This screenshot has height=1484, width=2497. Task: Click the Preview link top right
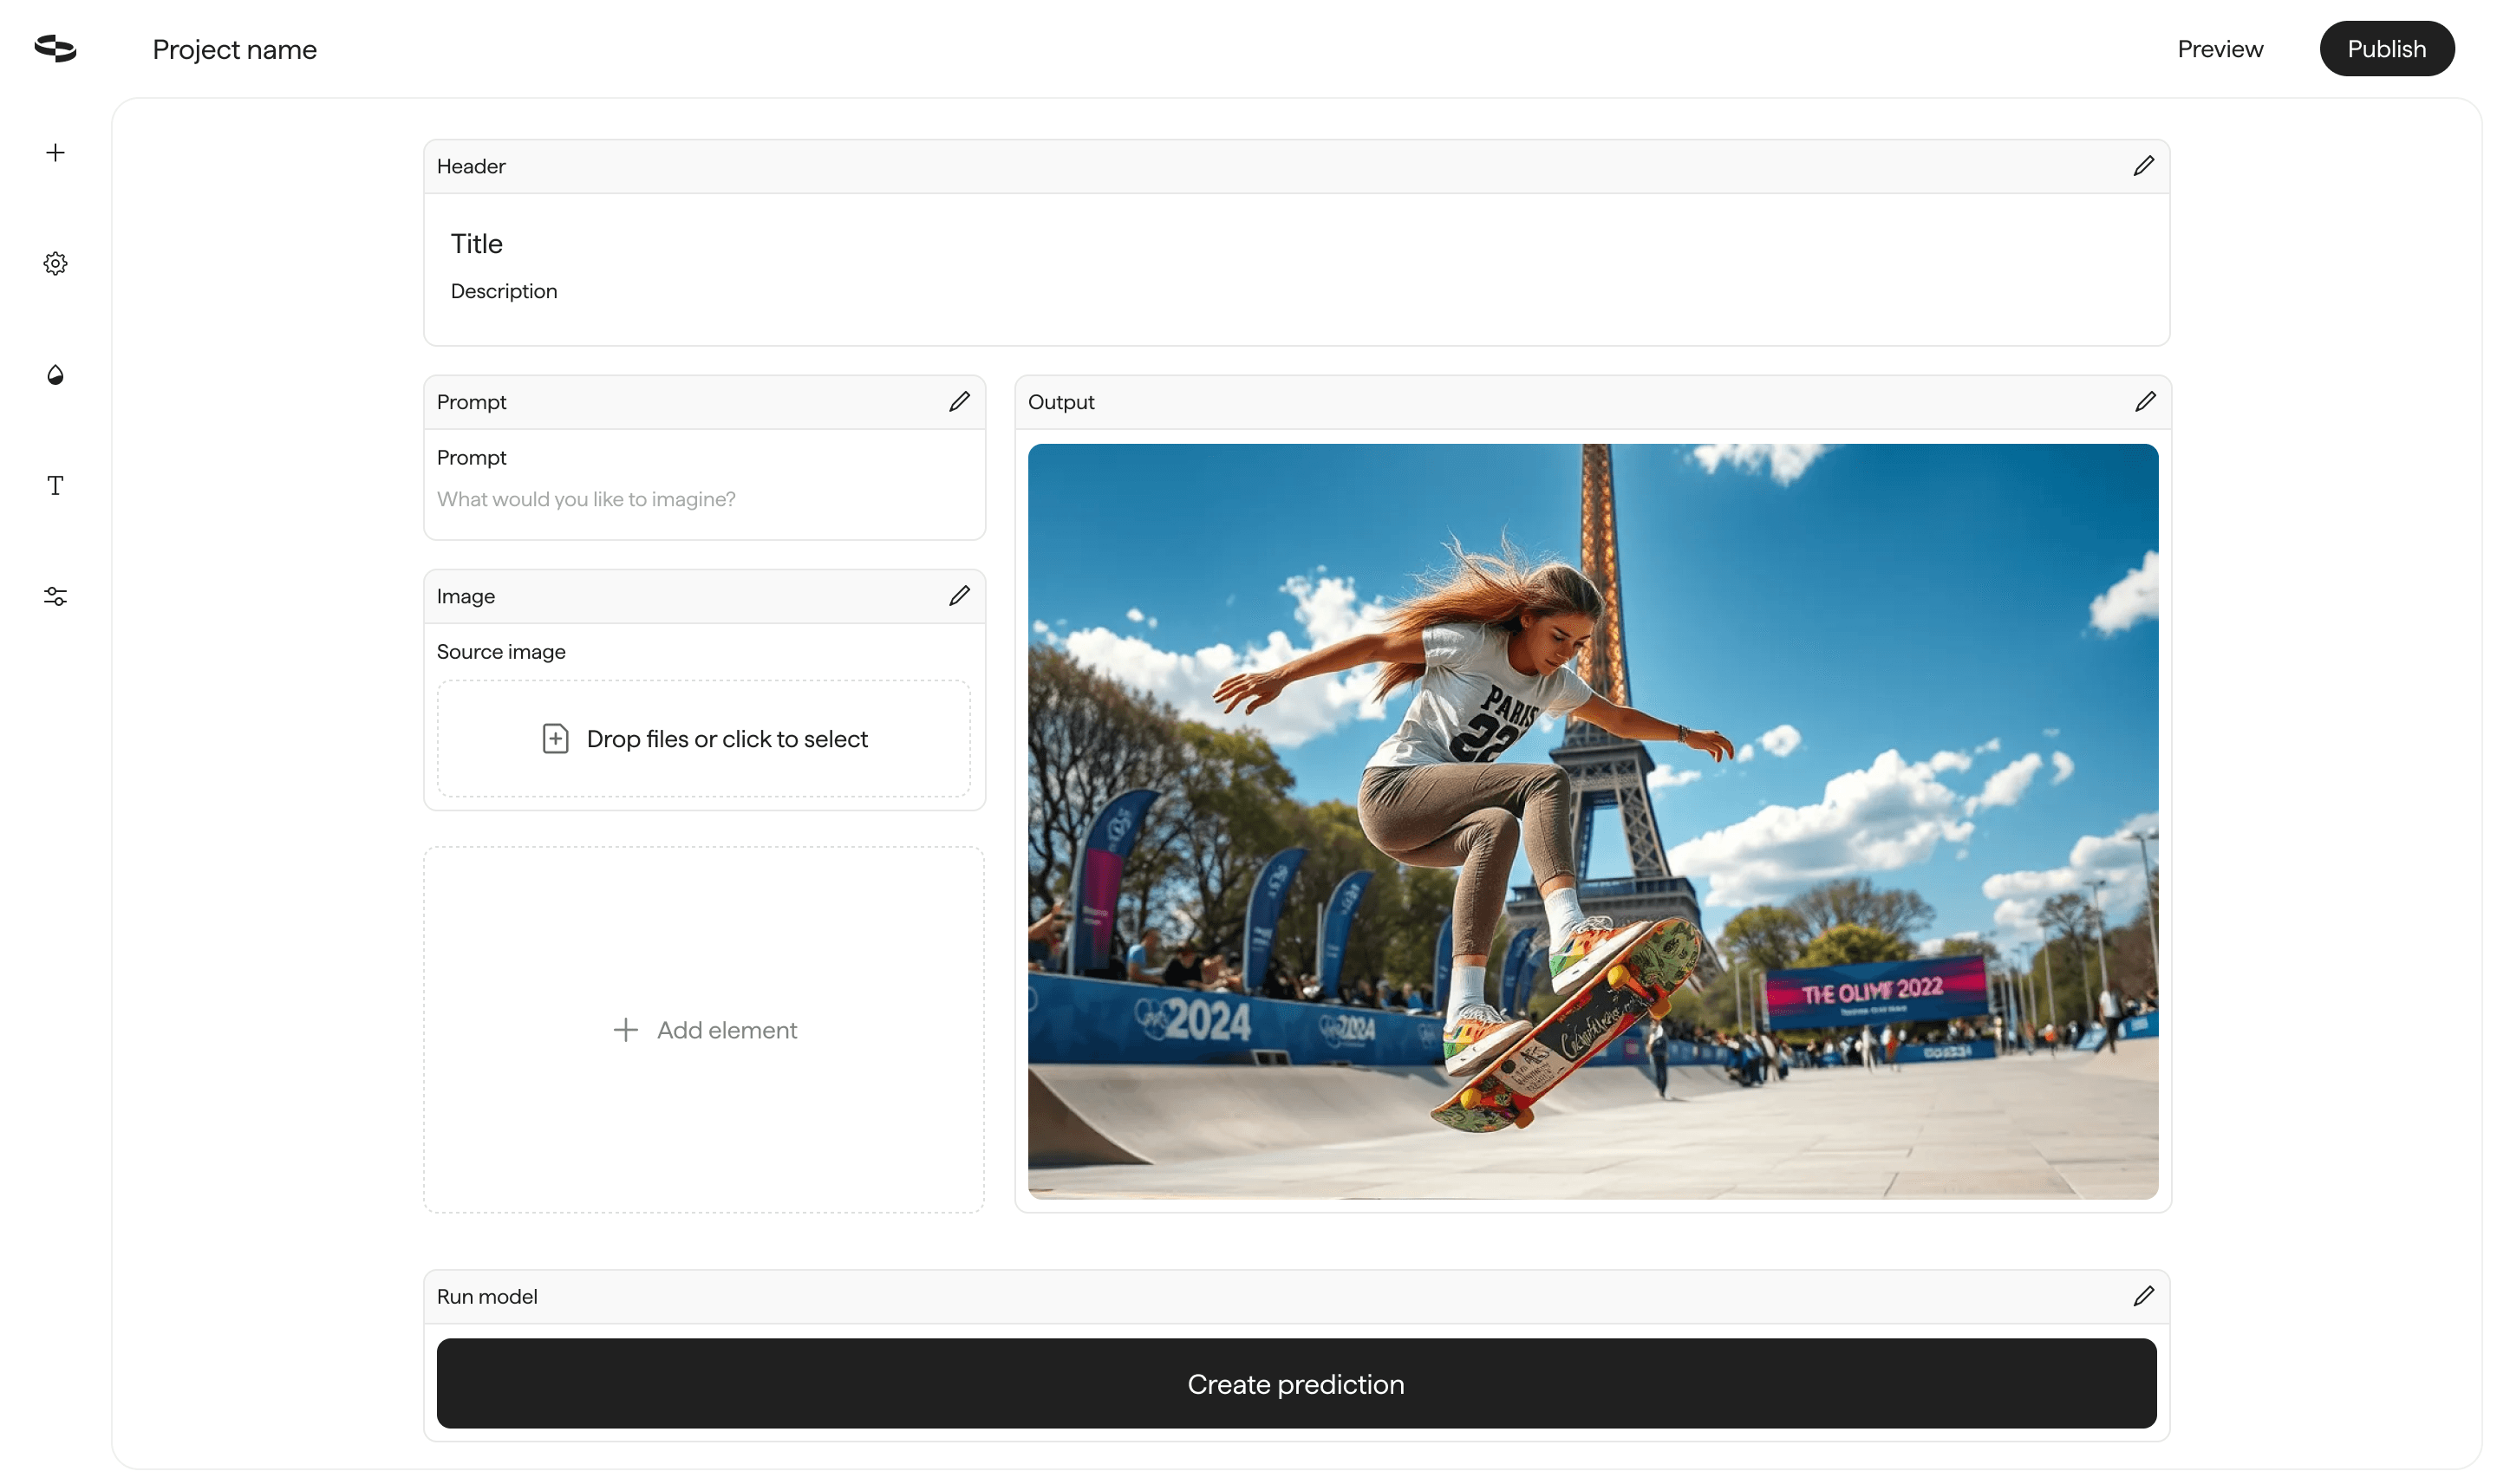coord(2220,48)
